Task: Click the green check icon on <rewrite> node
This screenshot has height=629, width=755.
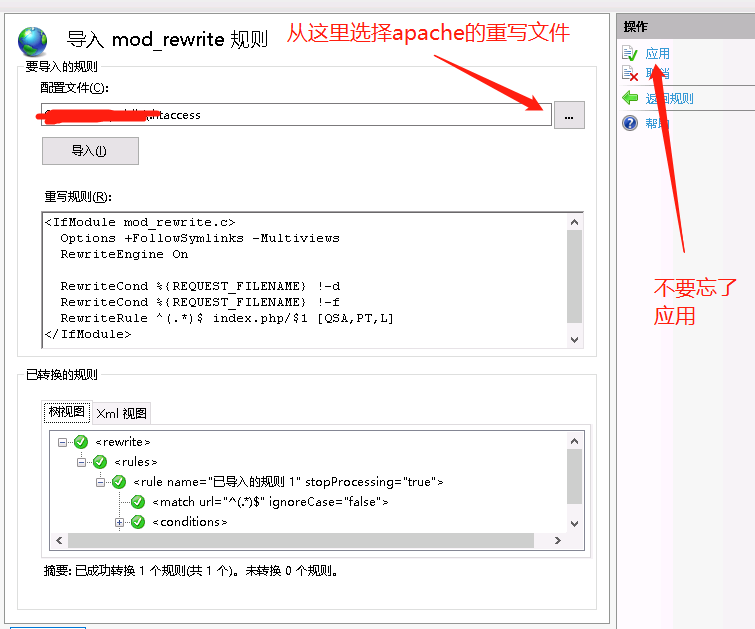Action: [81, 442]
